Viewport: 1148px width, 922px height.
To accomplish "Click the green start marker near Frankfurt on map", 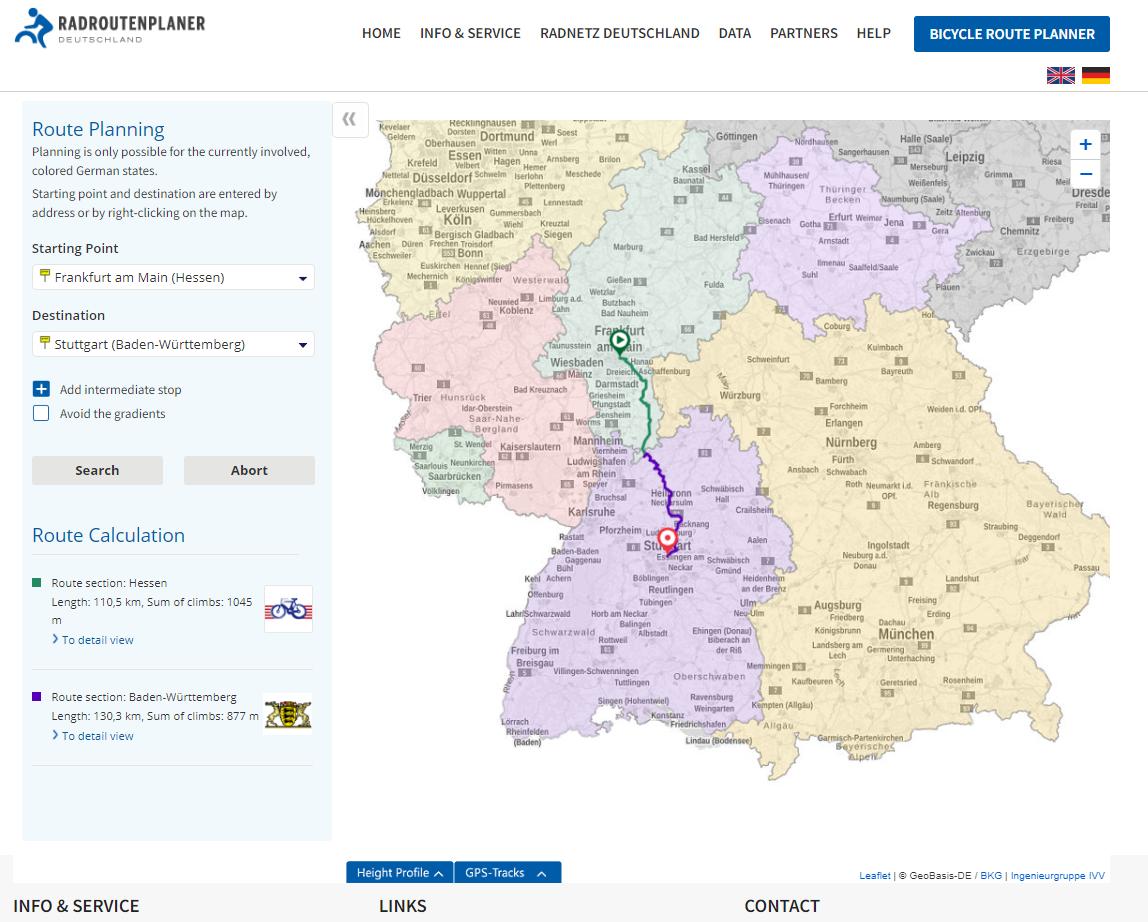I will pyautogui.click(x=619, y=341).
